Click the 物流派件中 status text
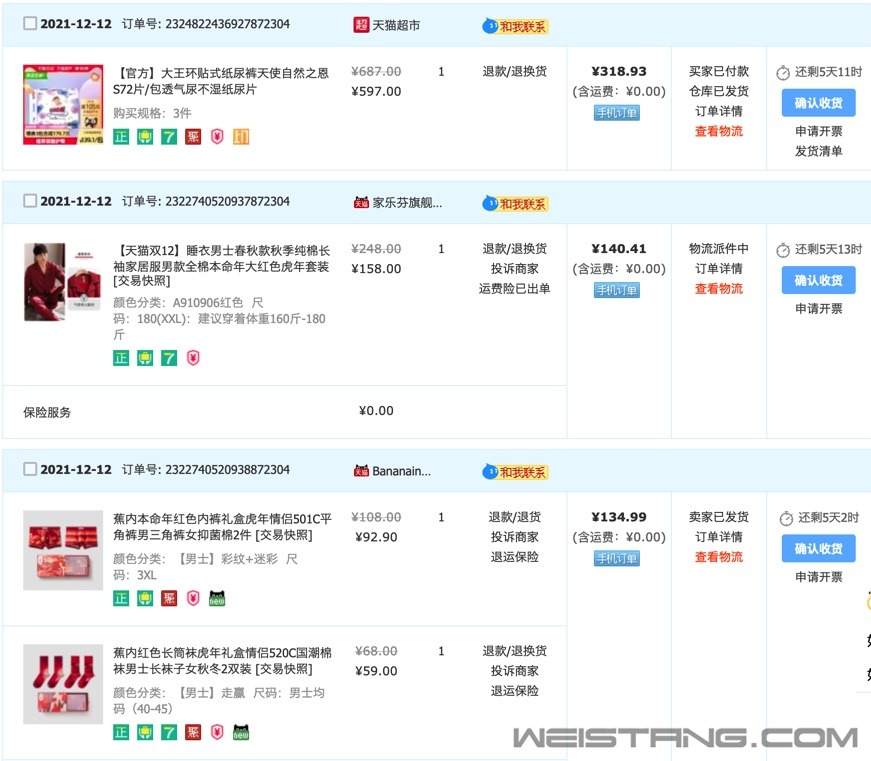The width and height of the screenshot is (871, 761). 719,248
